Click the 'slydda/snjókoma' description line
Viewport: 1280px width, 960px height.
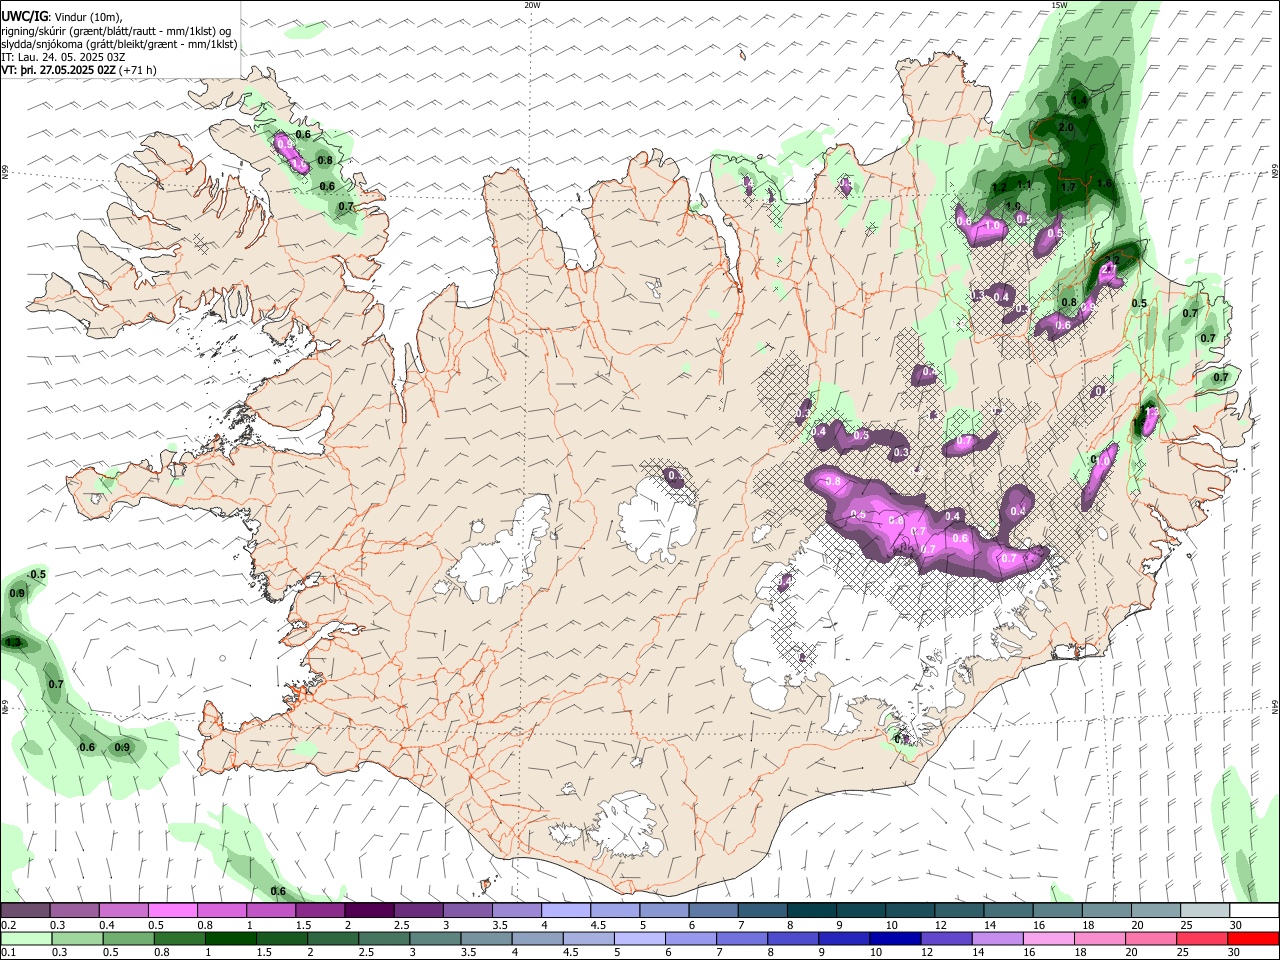pyautogui.click(x=119, y=43)
